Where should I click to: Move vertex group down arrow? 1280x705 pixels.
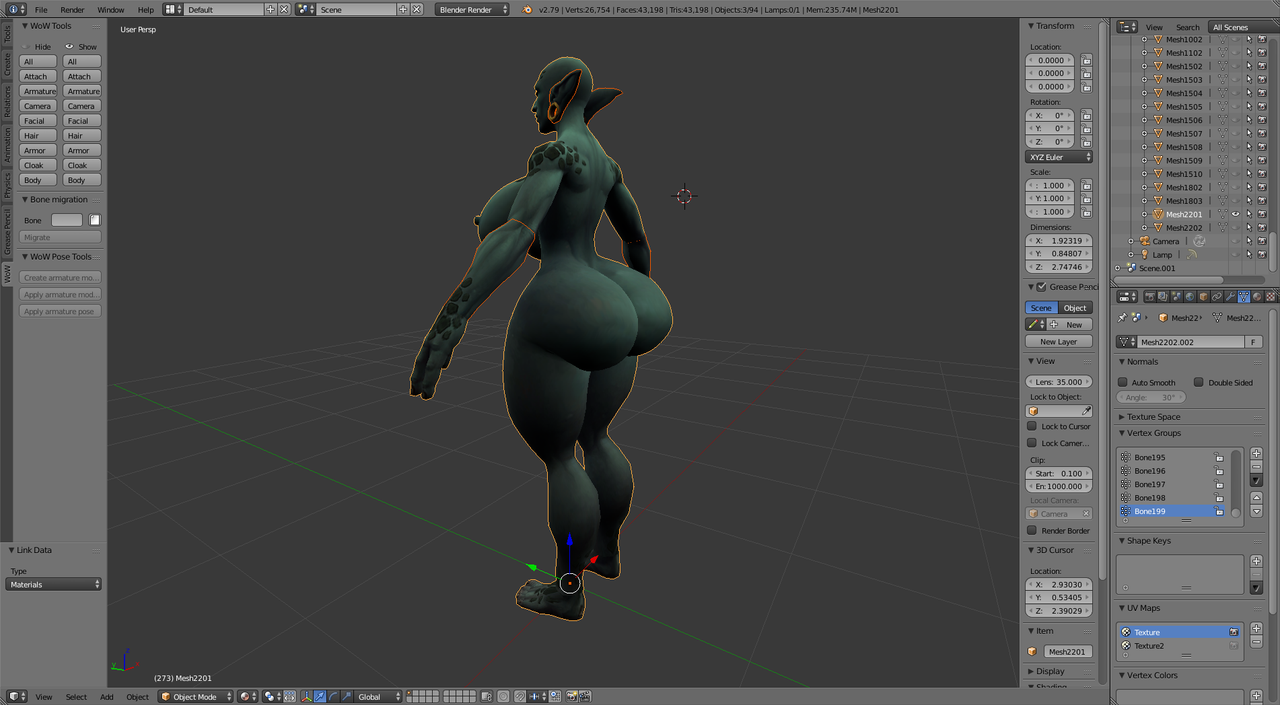pos(1256,511)
